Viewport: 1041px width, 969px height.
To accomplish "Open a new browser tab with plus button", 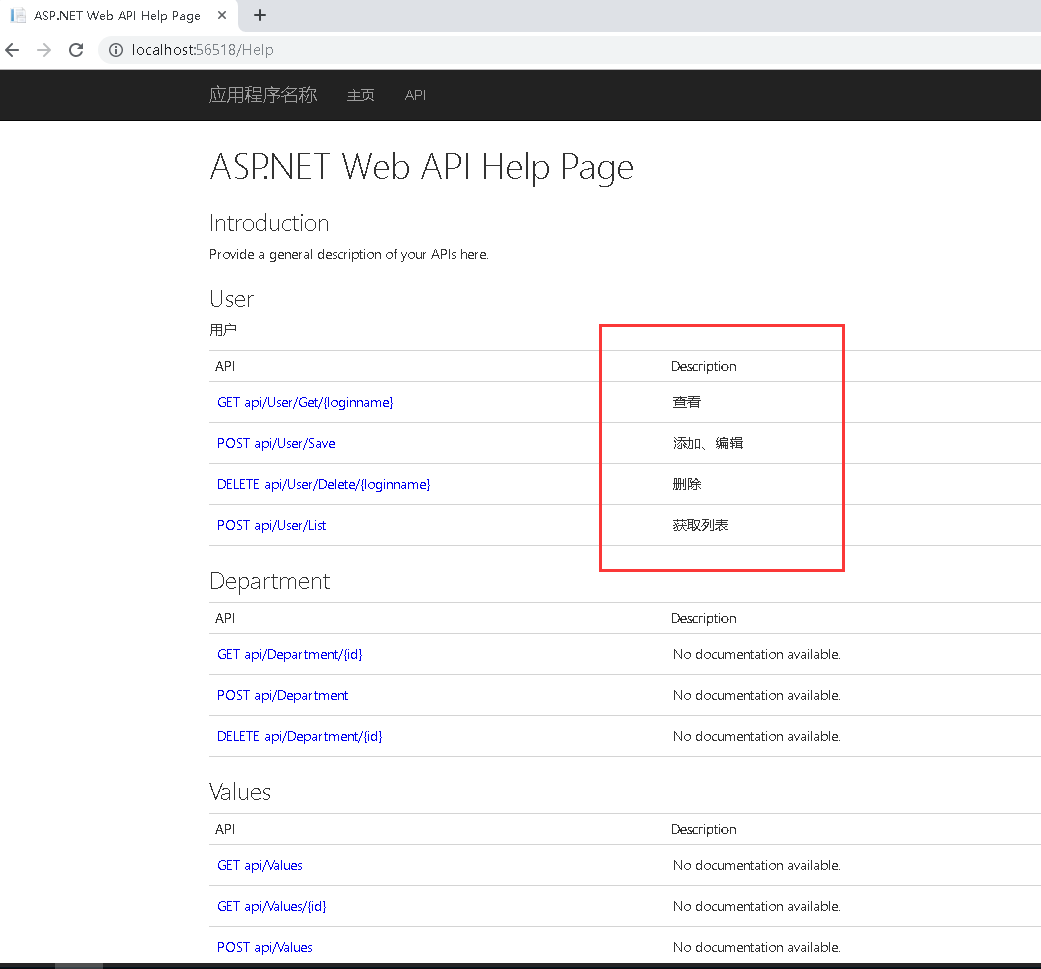I will coord(260,15).
